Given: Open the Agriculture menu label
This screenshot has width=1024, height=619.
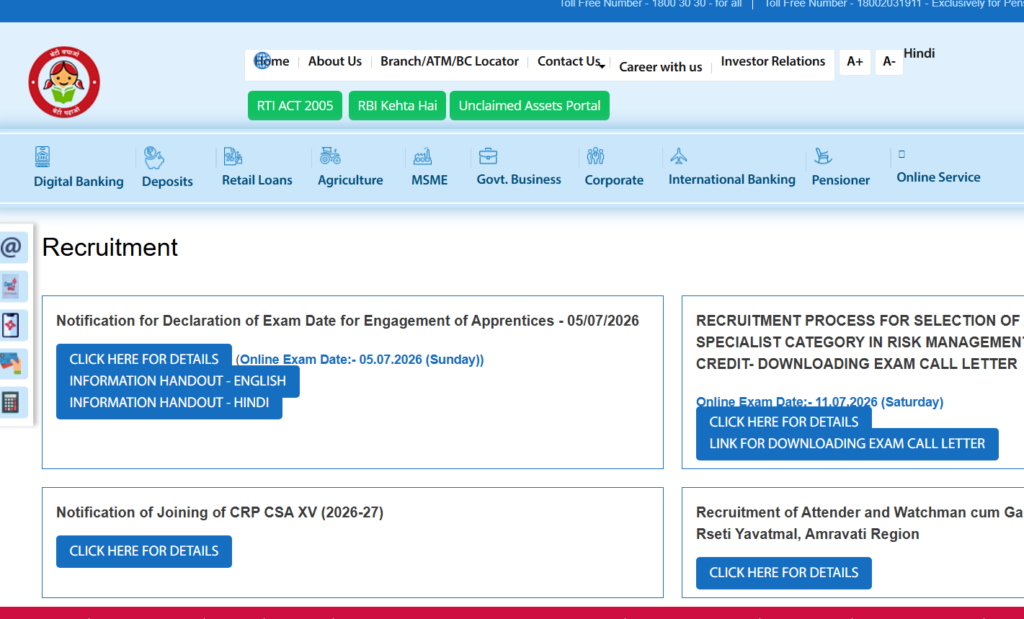Looking at the screenshot, I should 350,180.
